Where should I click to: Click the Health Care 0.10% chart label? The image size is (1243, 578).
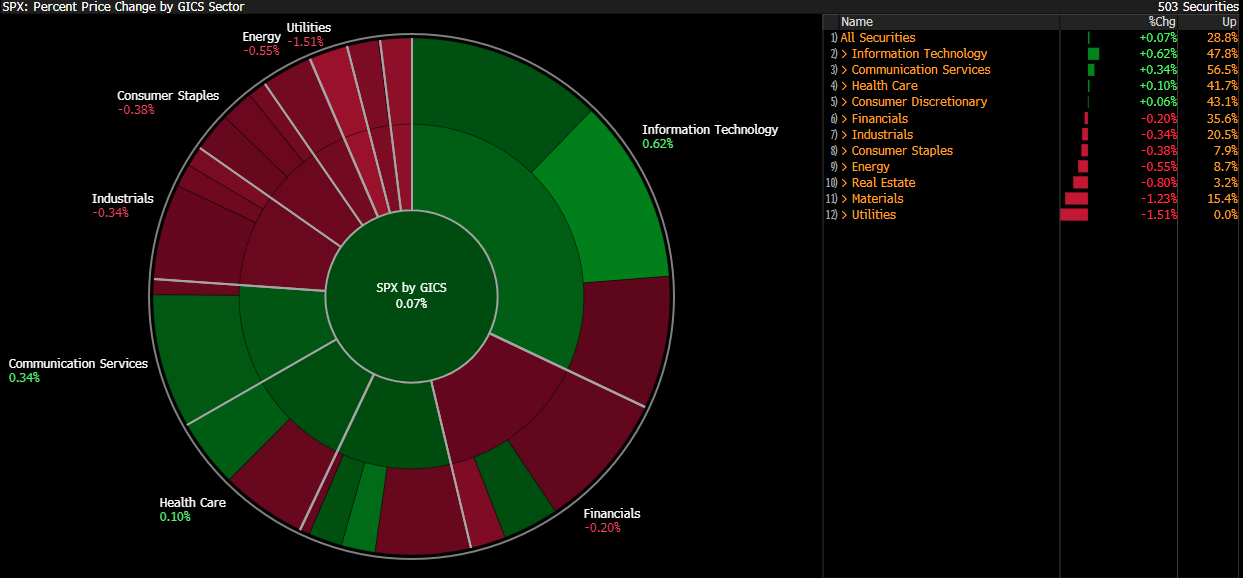pyautogui.click(x=192, y=509)
